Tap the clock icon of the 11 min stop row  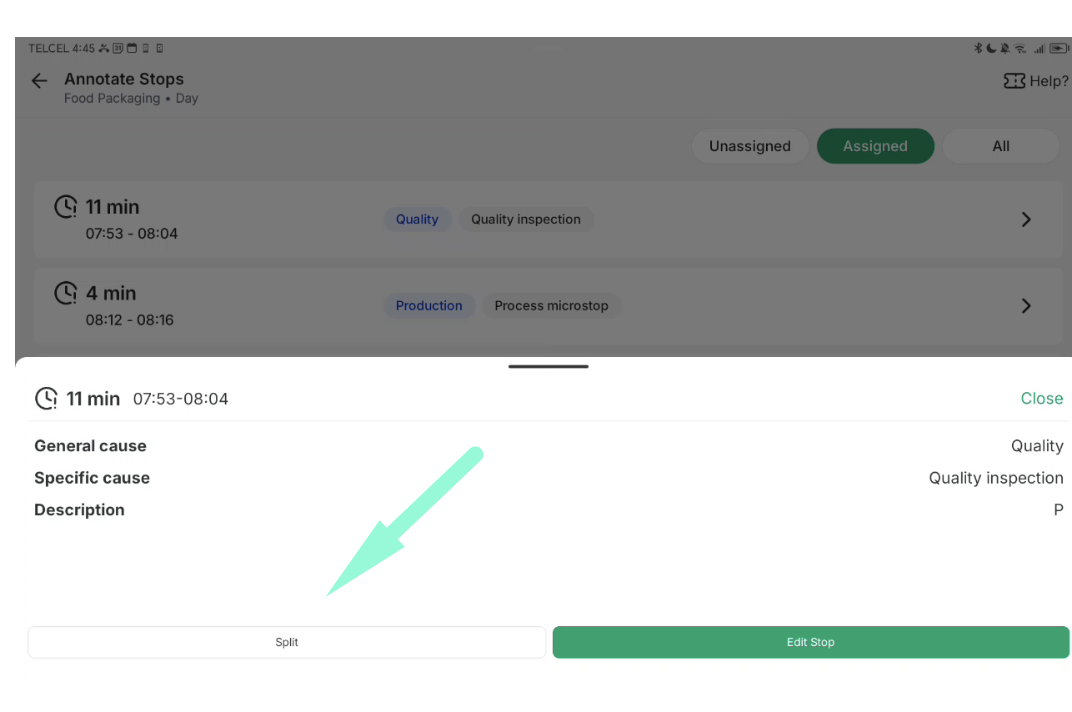coord(66,207)
